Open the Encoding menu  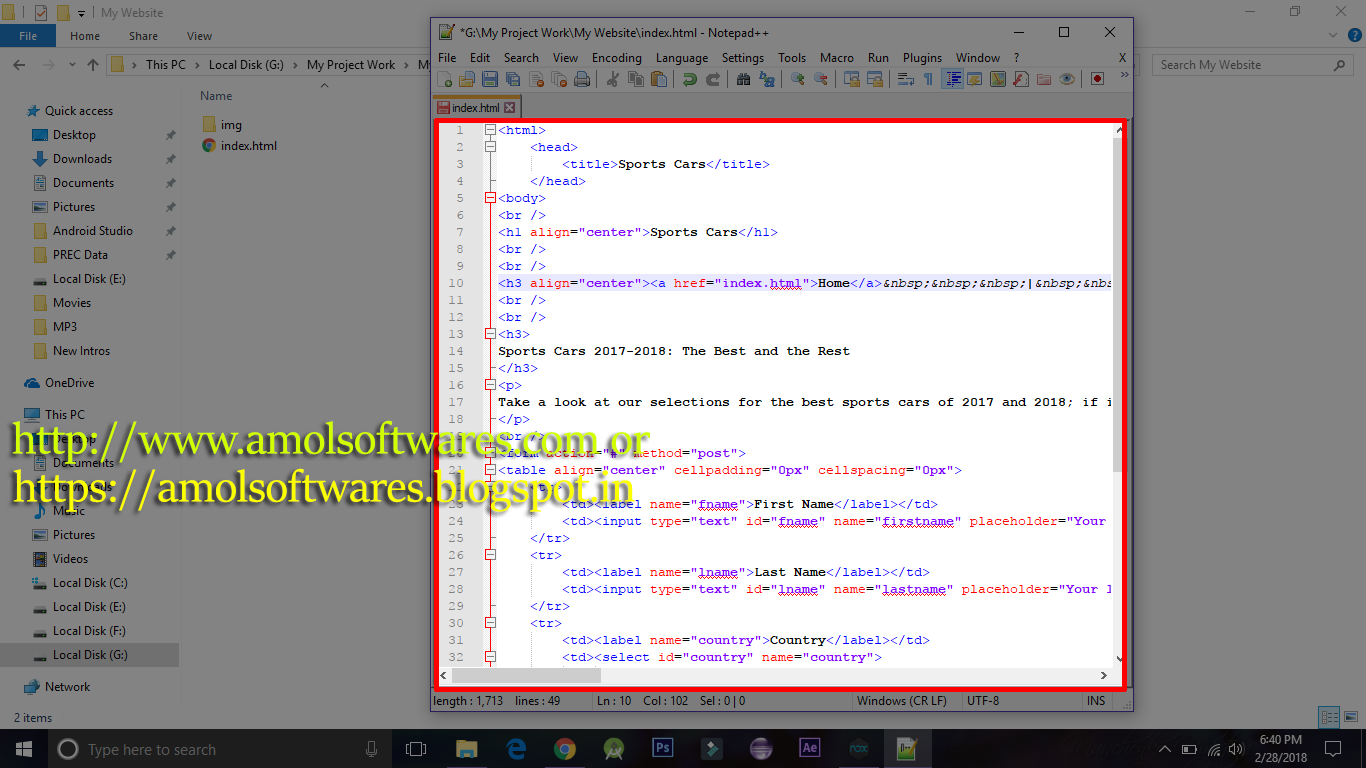[x=616, y=57]
